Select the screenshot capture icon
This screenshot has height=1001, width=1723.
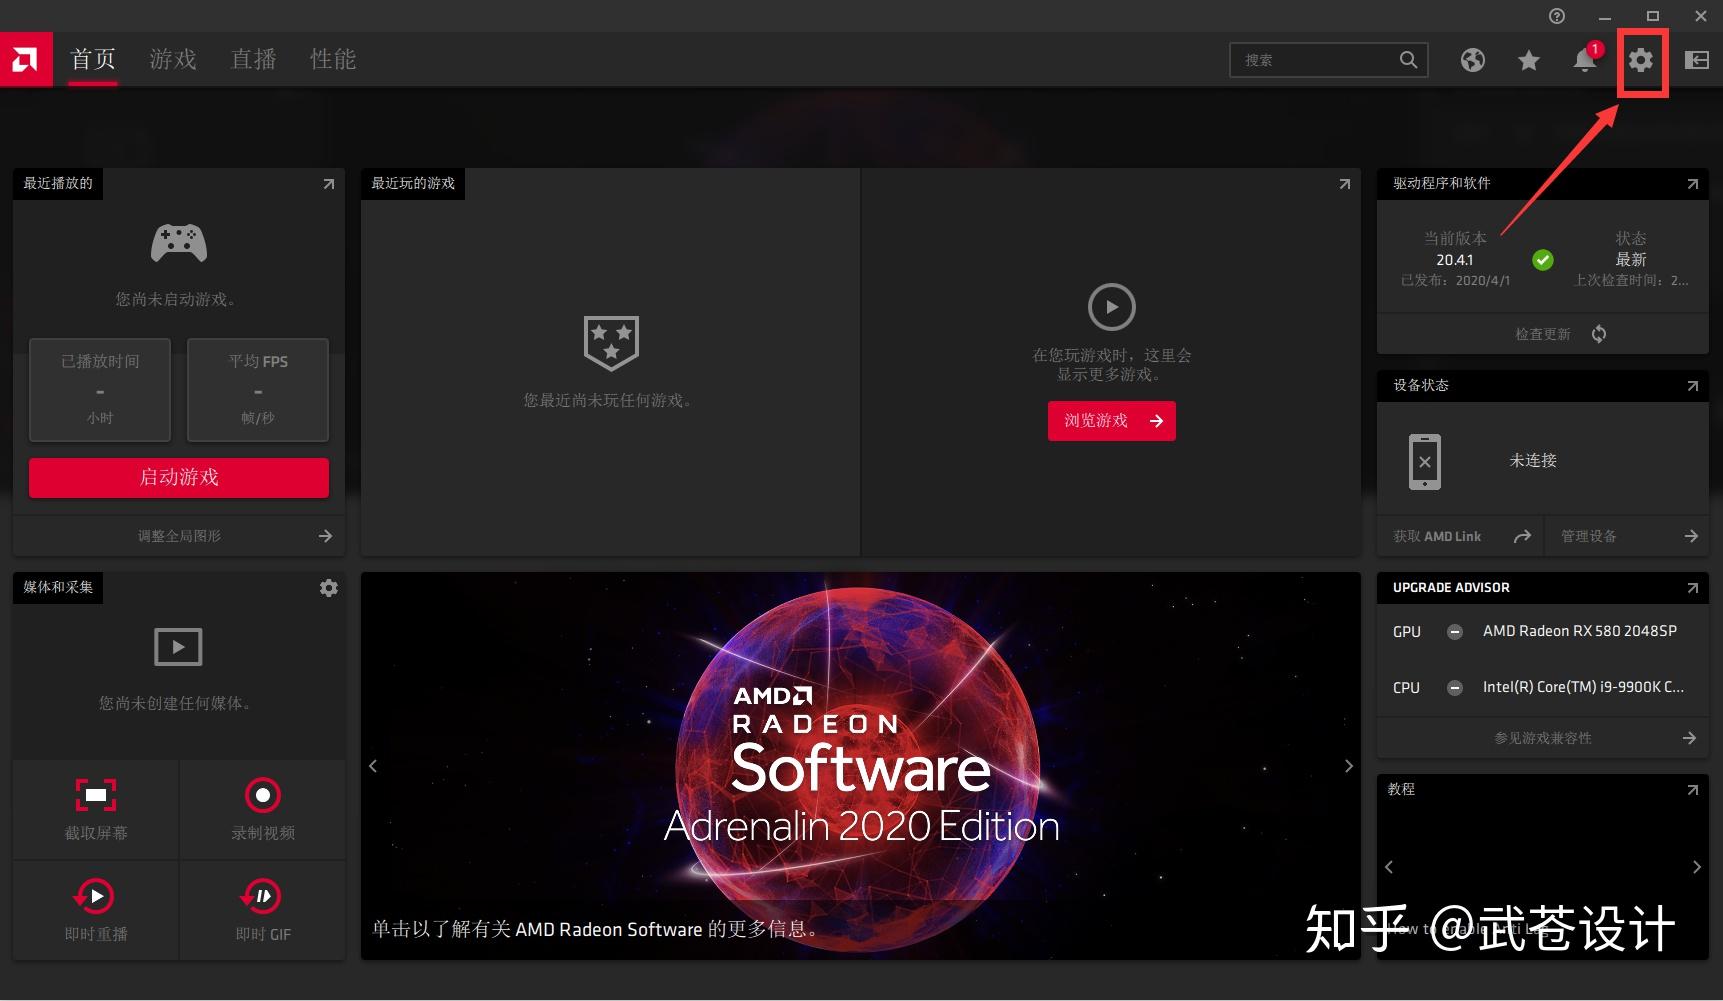(95, 795)
